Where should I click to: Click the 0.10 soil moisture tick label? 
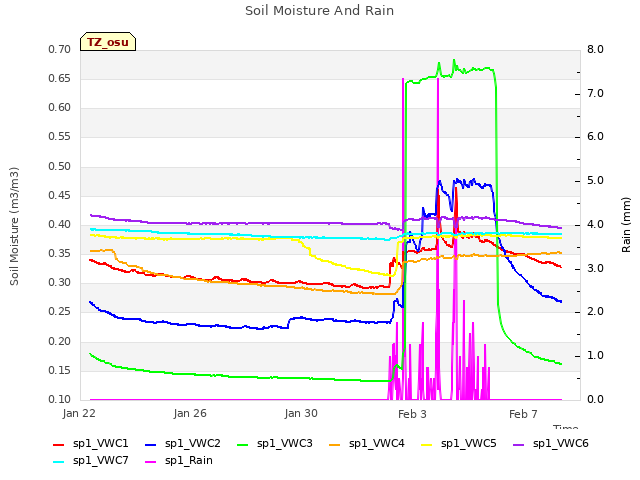pyautogui.click(x=60, y=400)
